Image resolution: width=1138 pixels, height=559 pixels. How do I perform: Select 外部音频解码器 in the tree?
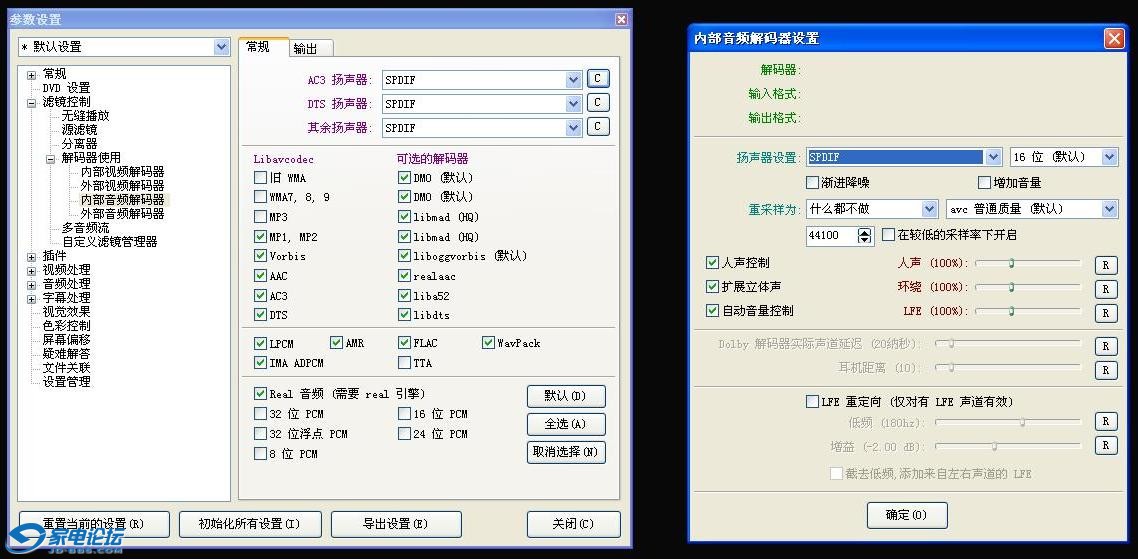123,214
